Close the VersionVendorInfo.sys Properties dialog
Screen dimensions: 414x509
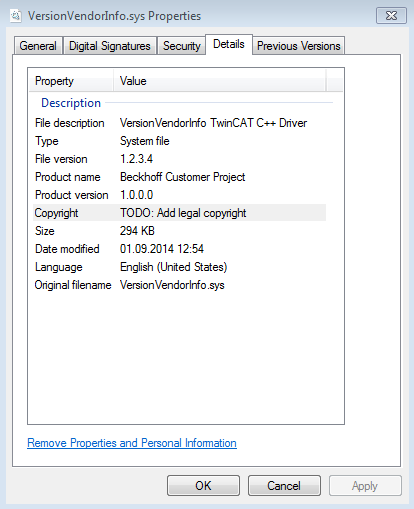pos(391,16)
